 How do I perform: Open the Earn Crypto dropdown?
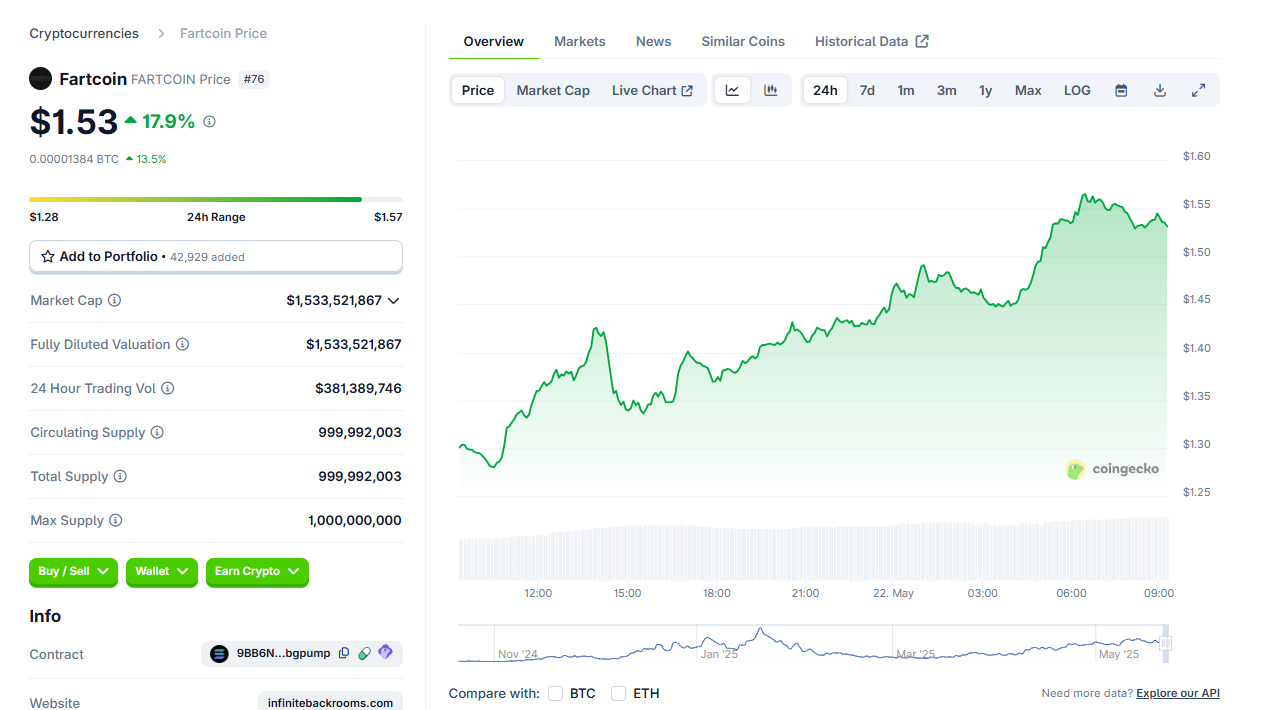(257, 571)
